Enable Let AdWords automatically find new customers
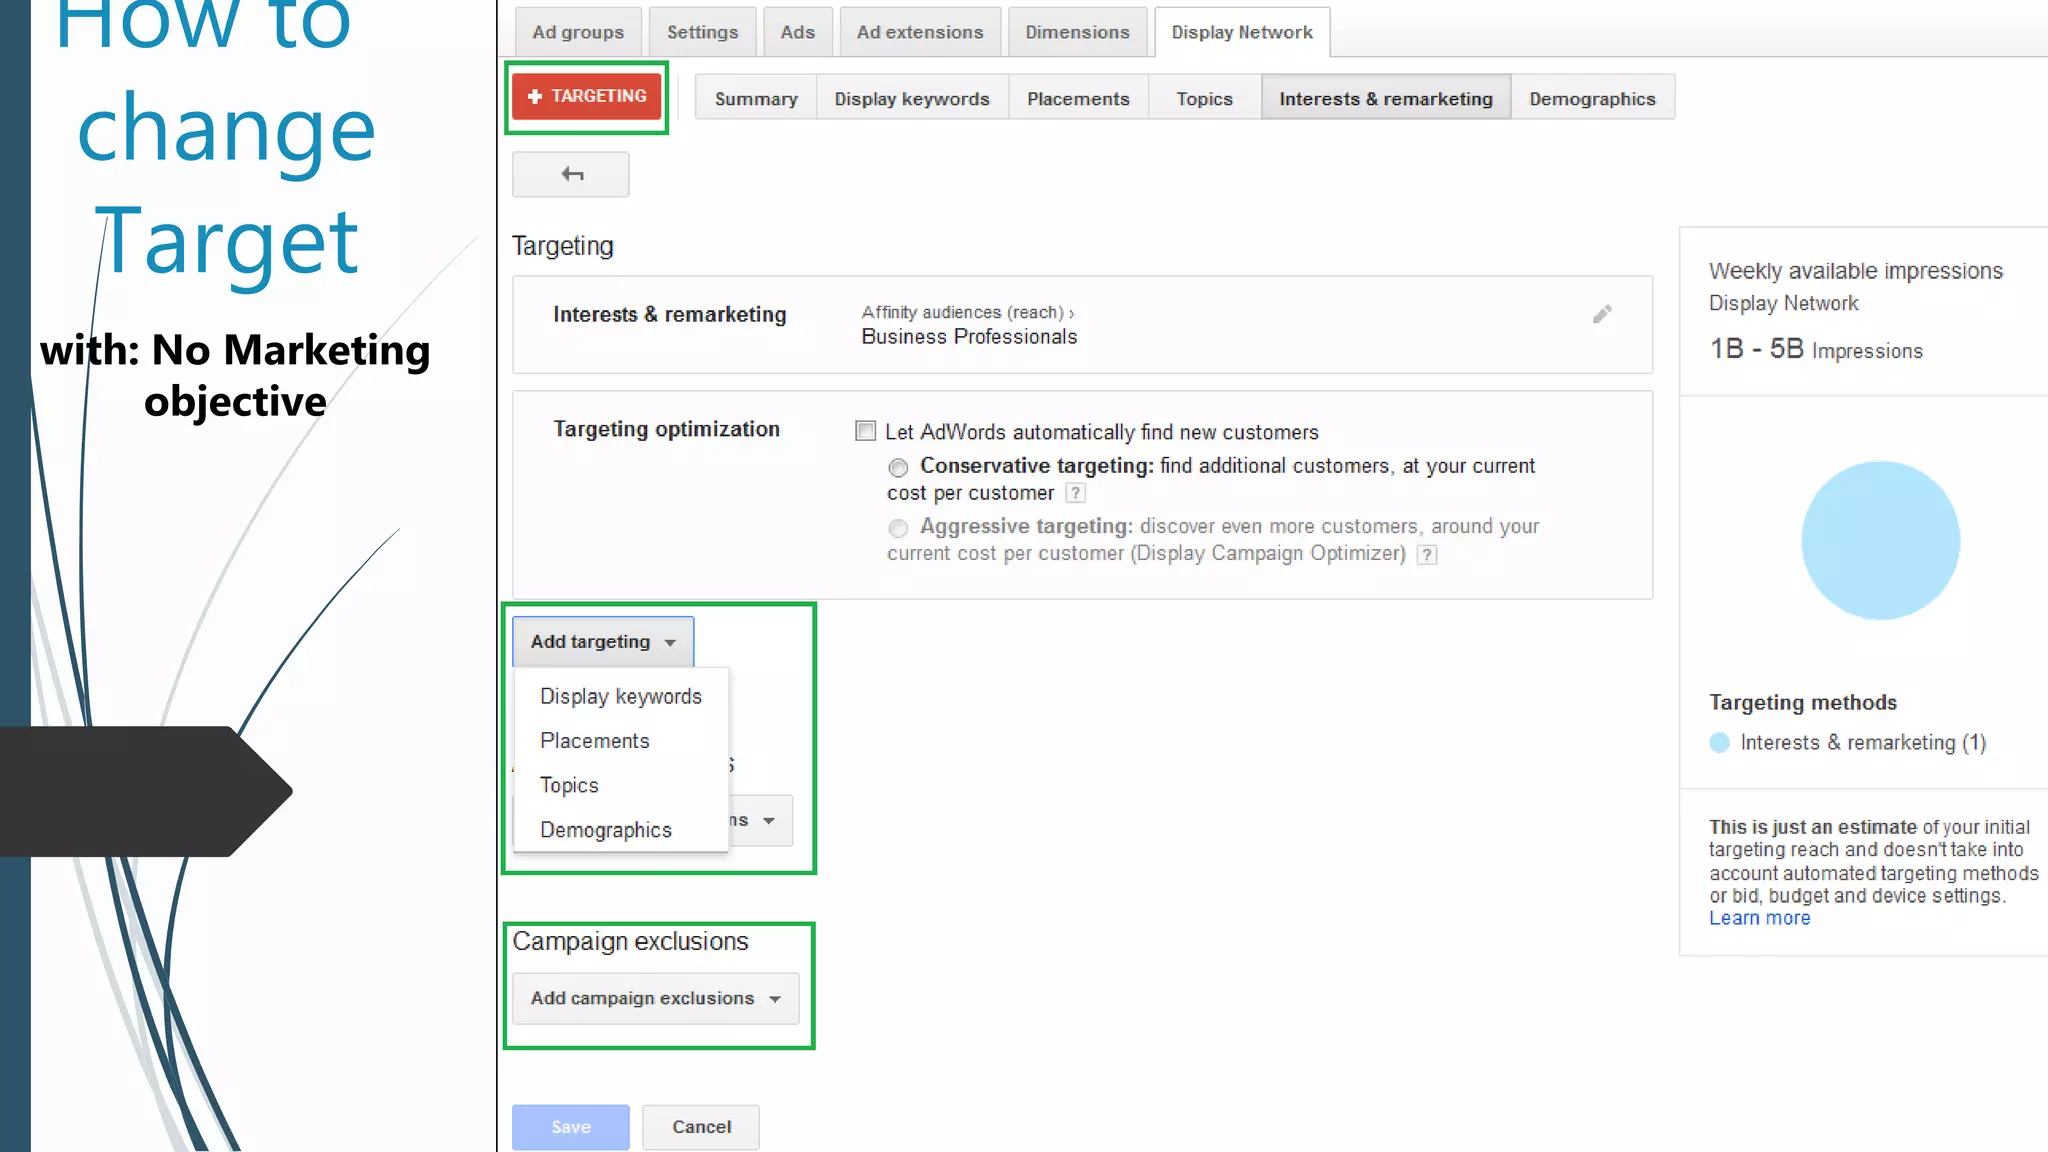Image resolution: width=2048 pixels, height=1152 pixels. coord(866,431)
